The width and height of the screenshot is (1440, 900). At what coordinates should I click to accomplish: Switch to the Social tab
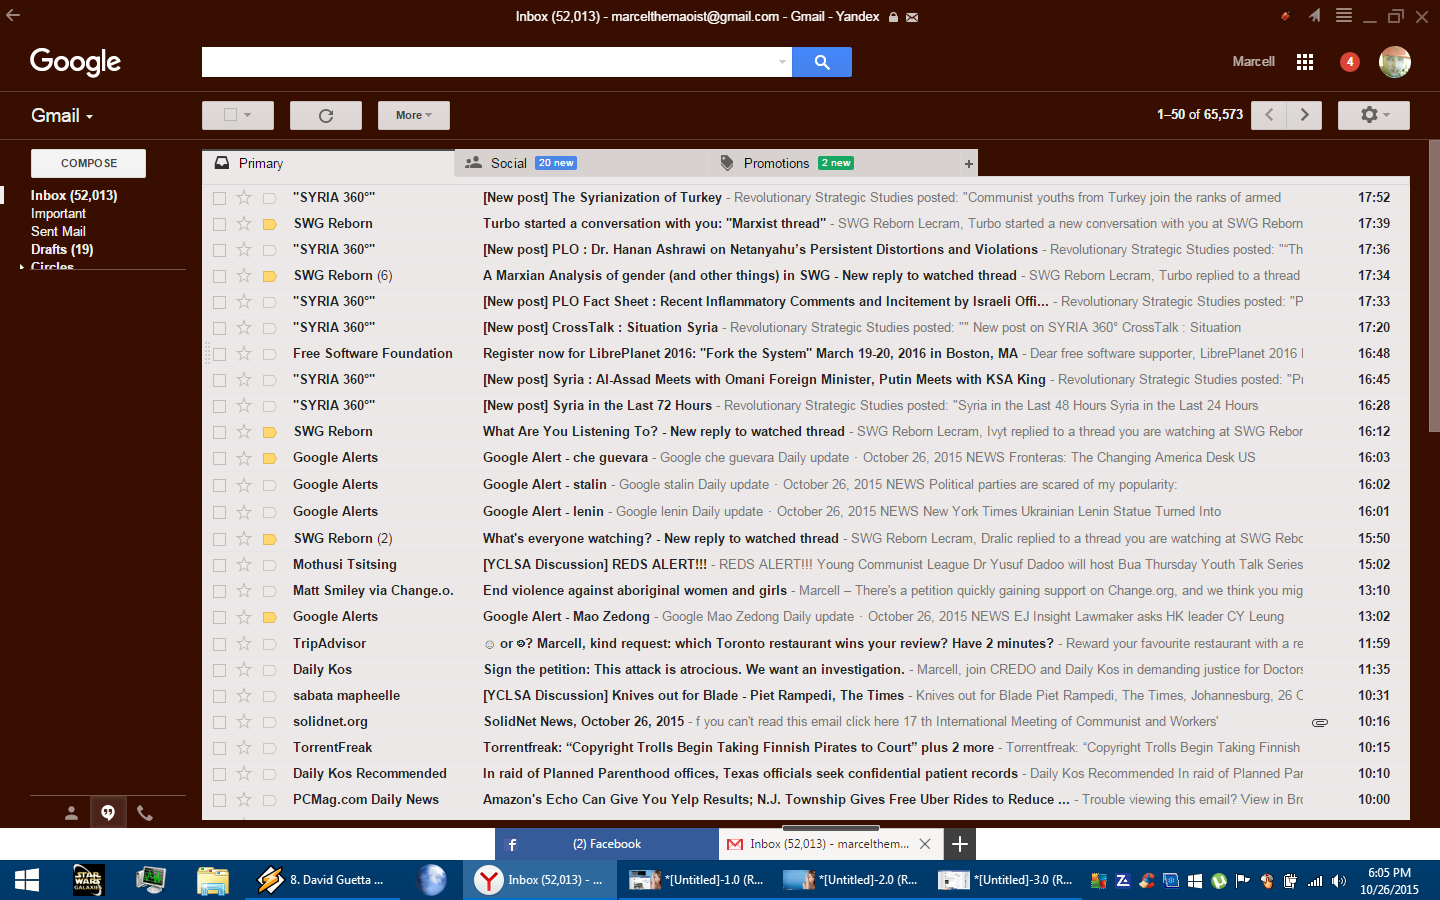[580, 163]
